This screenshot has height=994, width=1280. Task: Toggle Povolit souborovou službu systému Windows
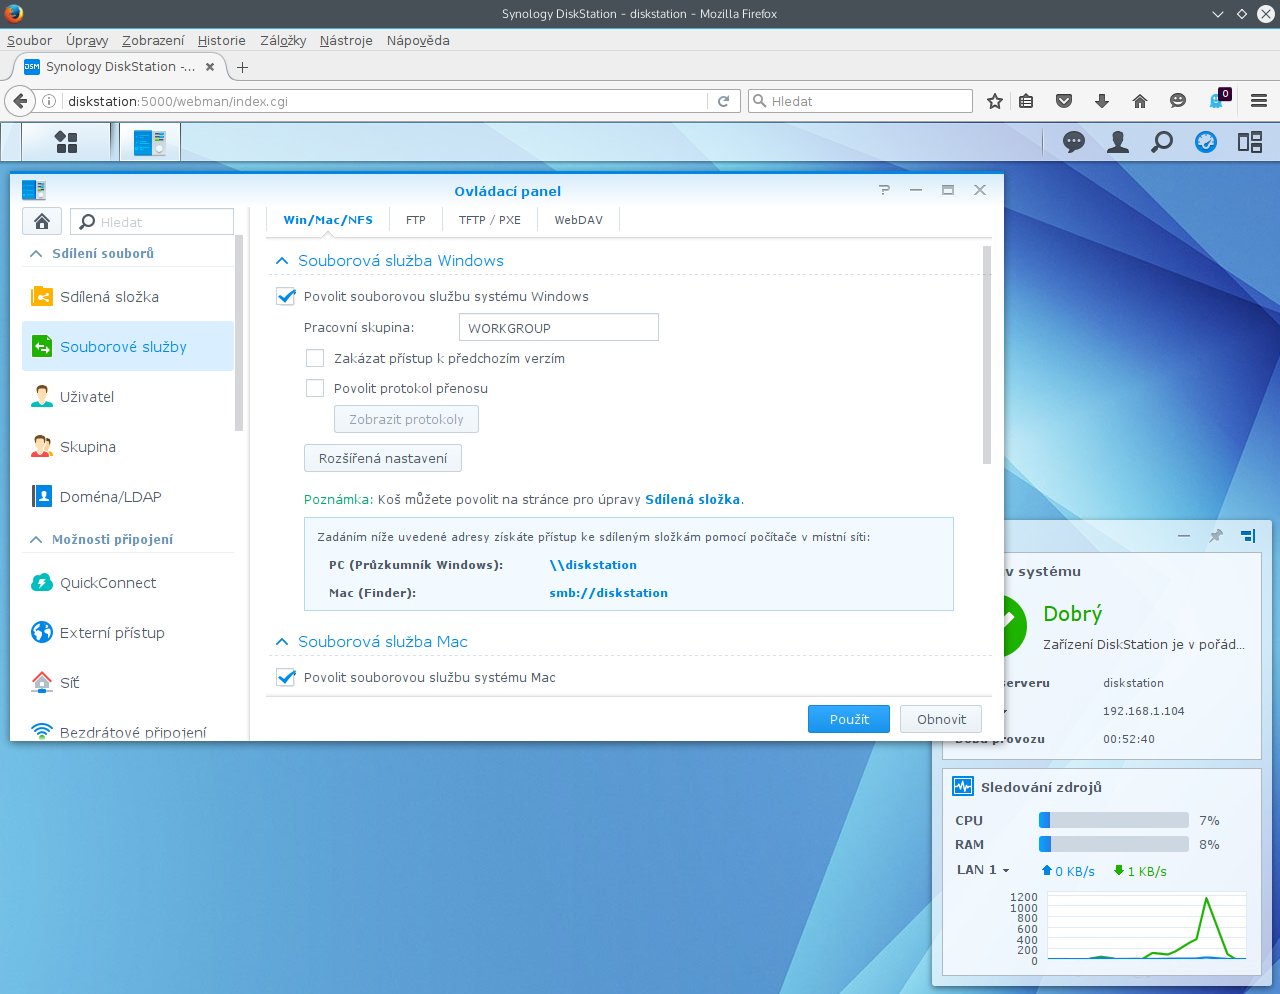pos(286,297)
